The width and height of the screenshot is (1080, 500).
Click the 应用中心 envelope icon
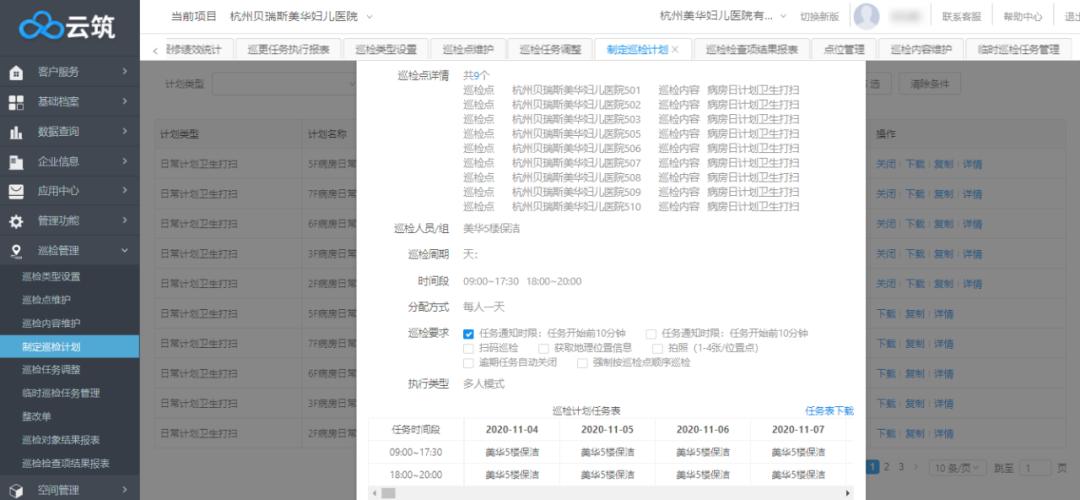click(x=16, y=191)
